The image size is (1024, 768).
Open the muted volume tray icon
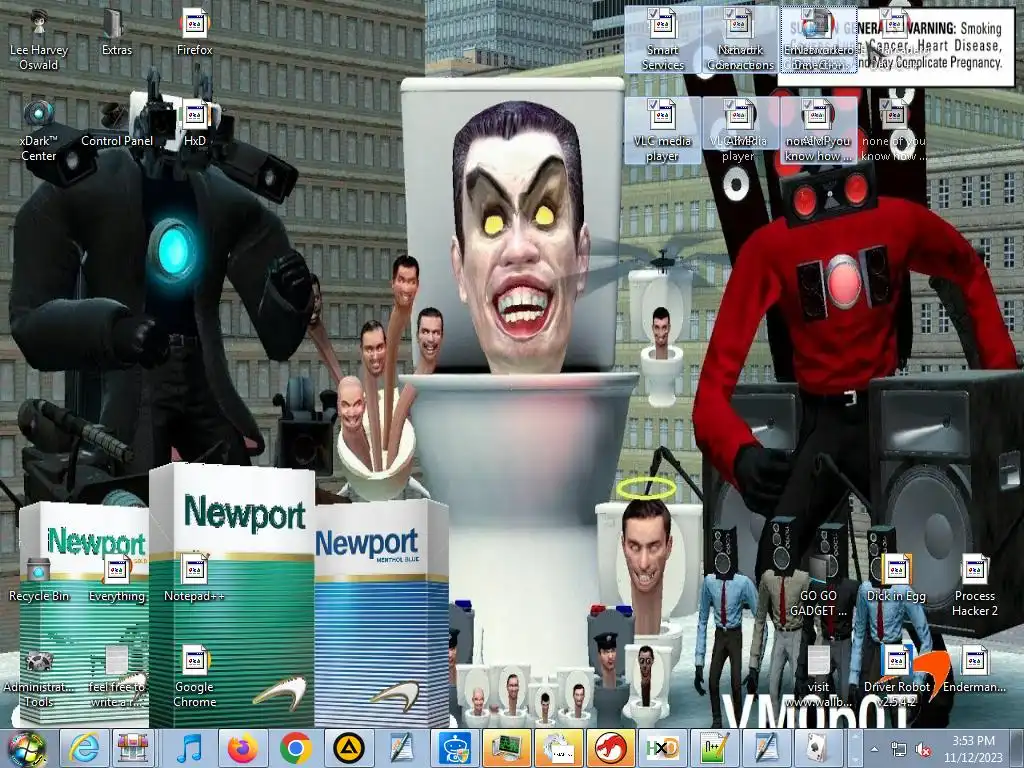[923, 749]
